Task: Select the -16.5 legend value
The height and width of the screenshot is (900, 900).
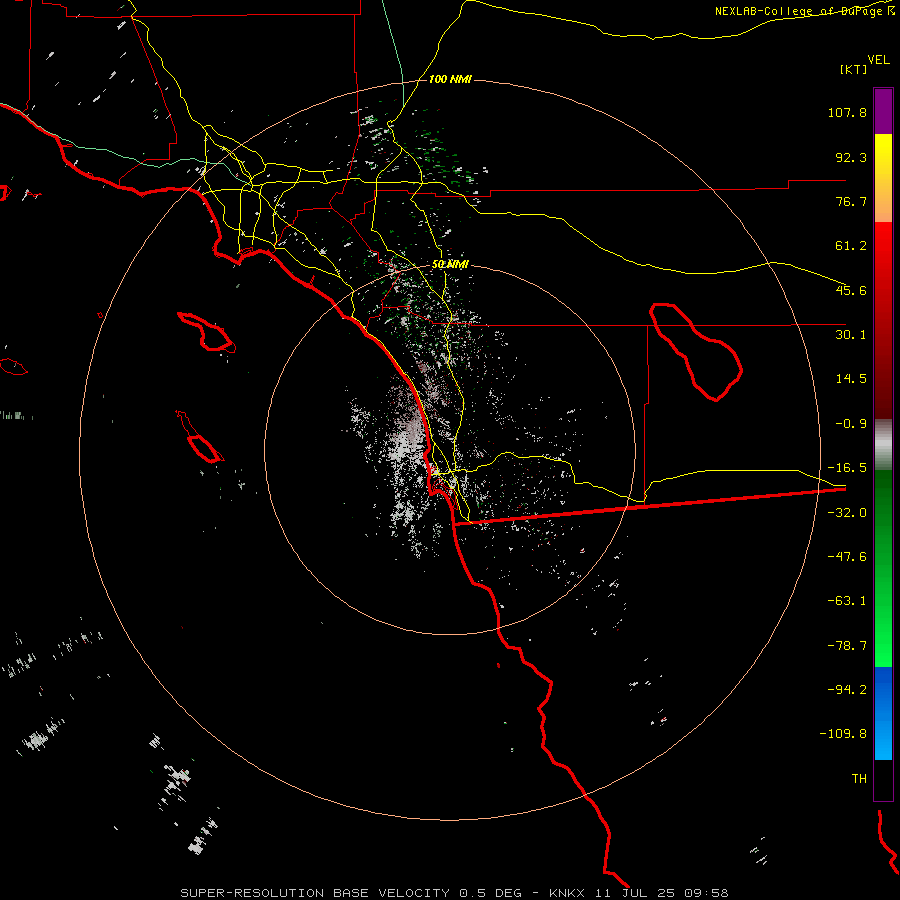Action: [x=847, y=468]
